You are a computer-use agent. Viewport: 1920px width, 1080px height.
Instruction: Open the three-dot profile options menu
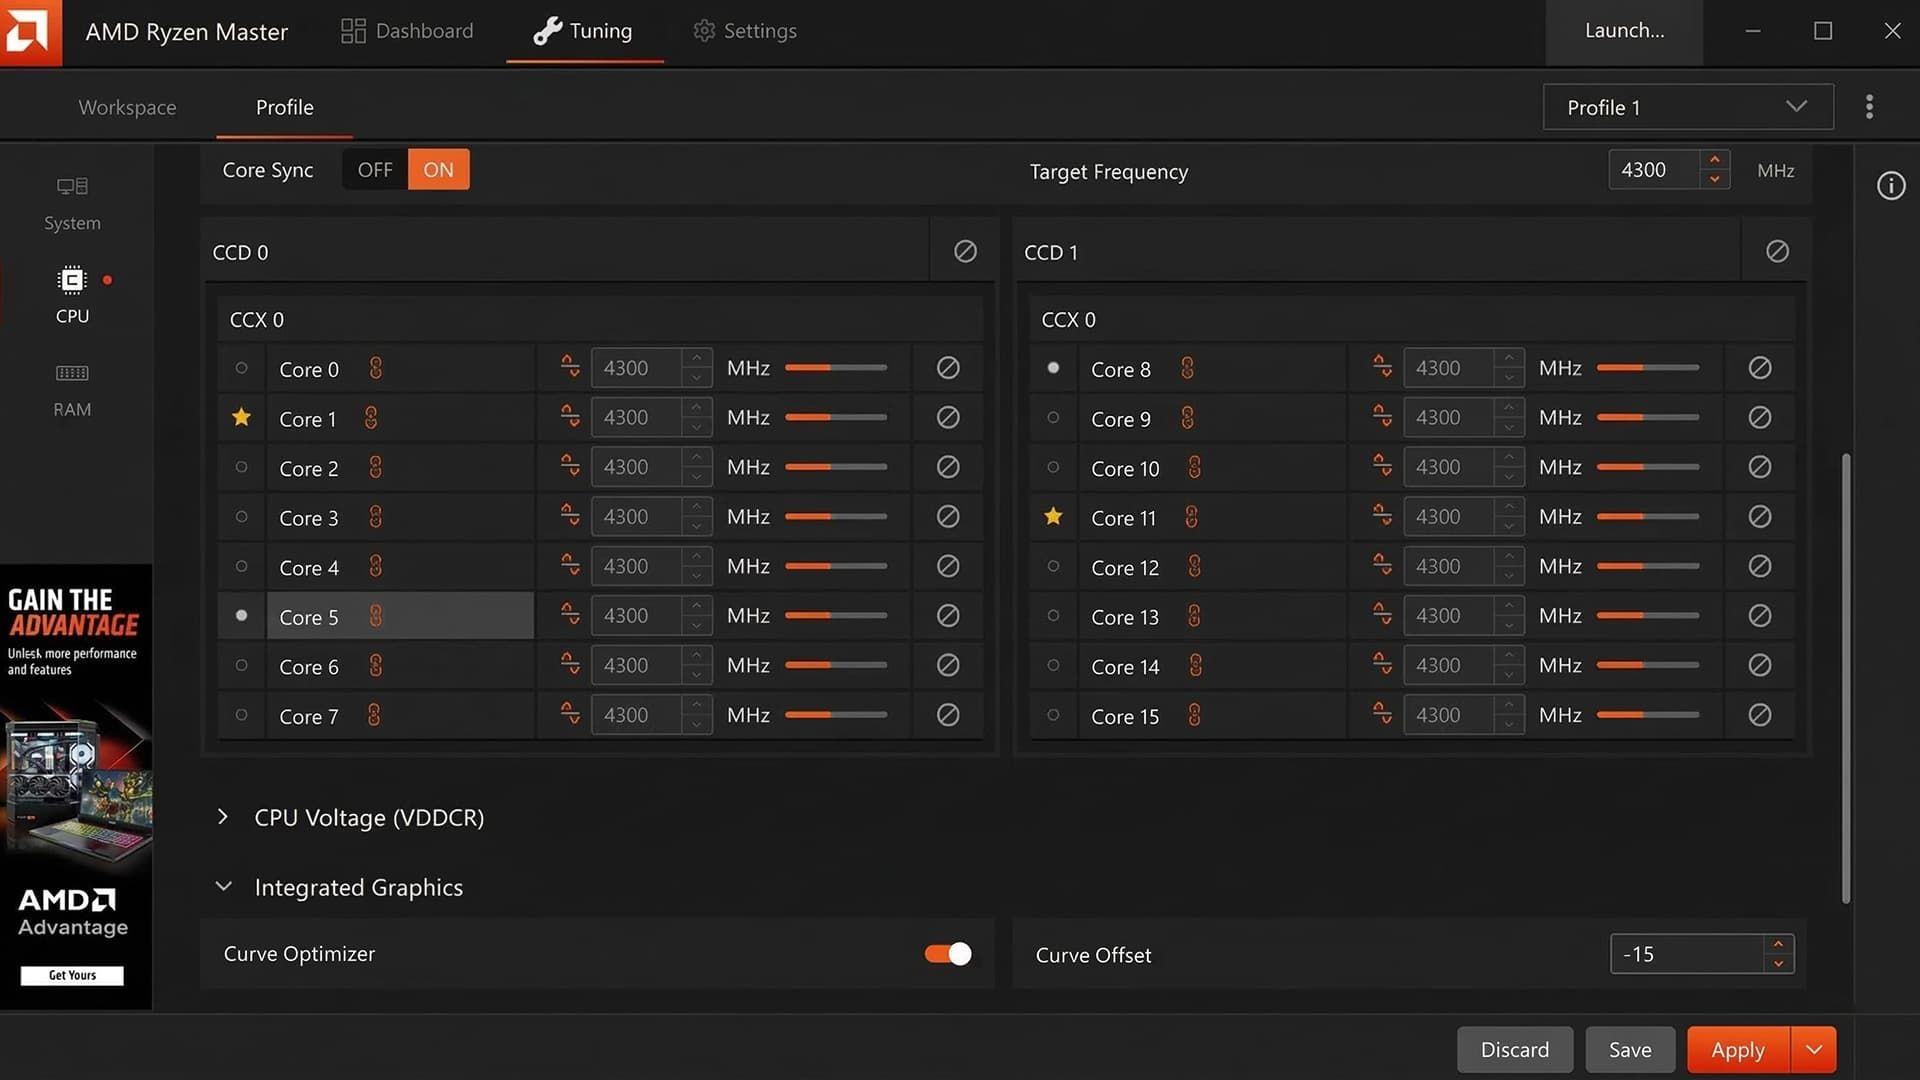[1868, 107]
